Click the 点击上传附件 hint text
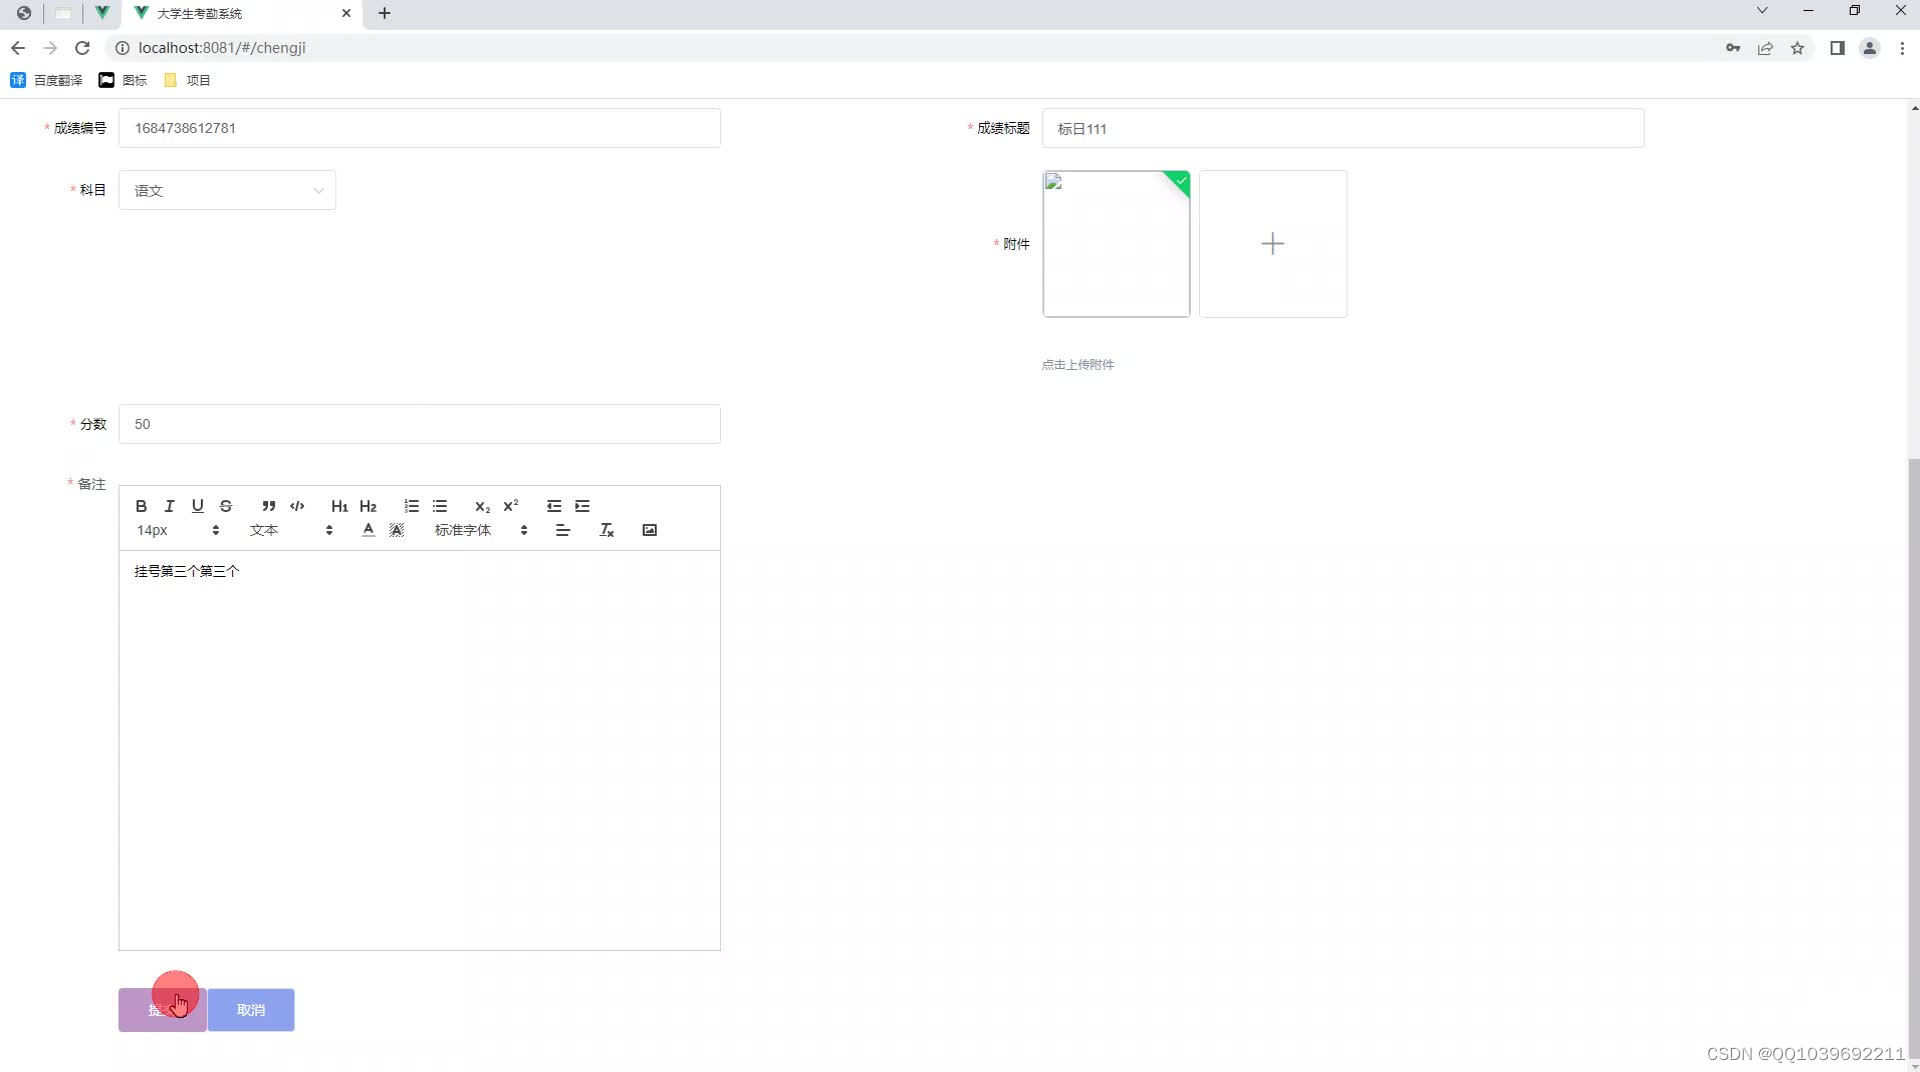 1077,365
